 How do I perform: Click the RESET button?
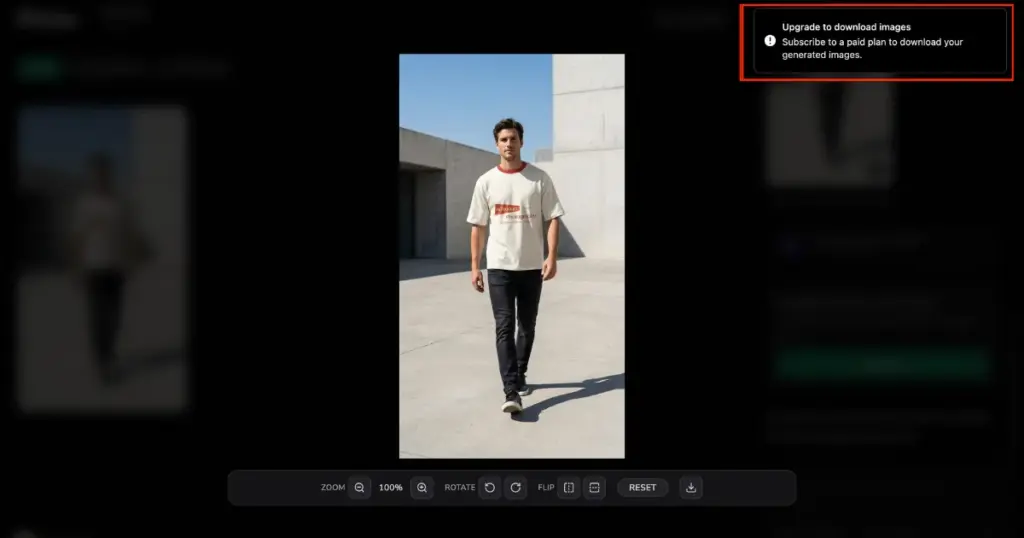click(643, 488)
